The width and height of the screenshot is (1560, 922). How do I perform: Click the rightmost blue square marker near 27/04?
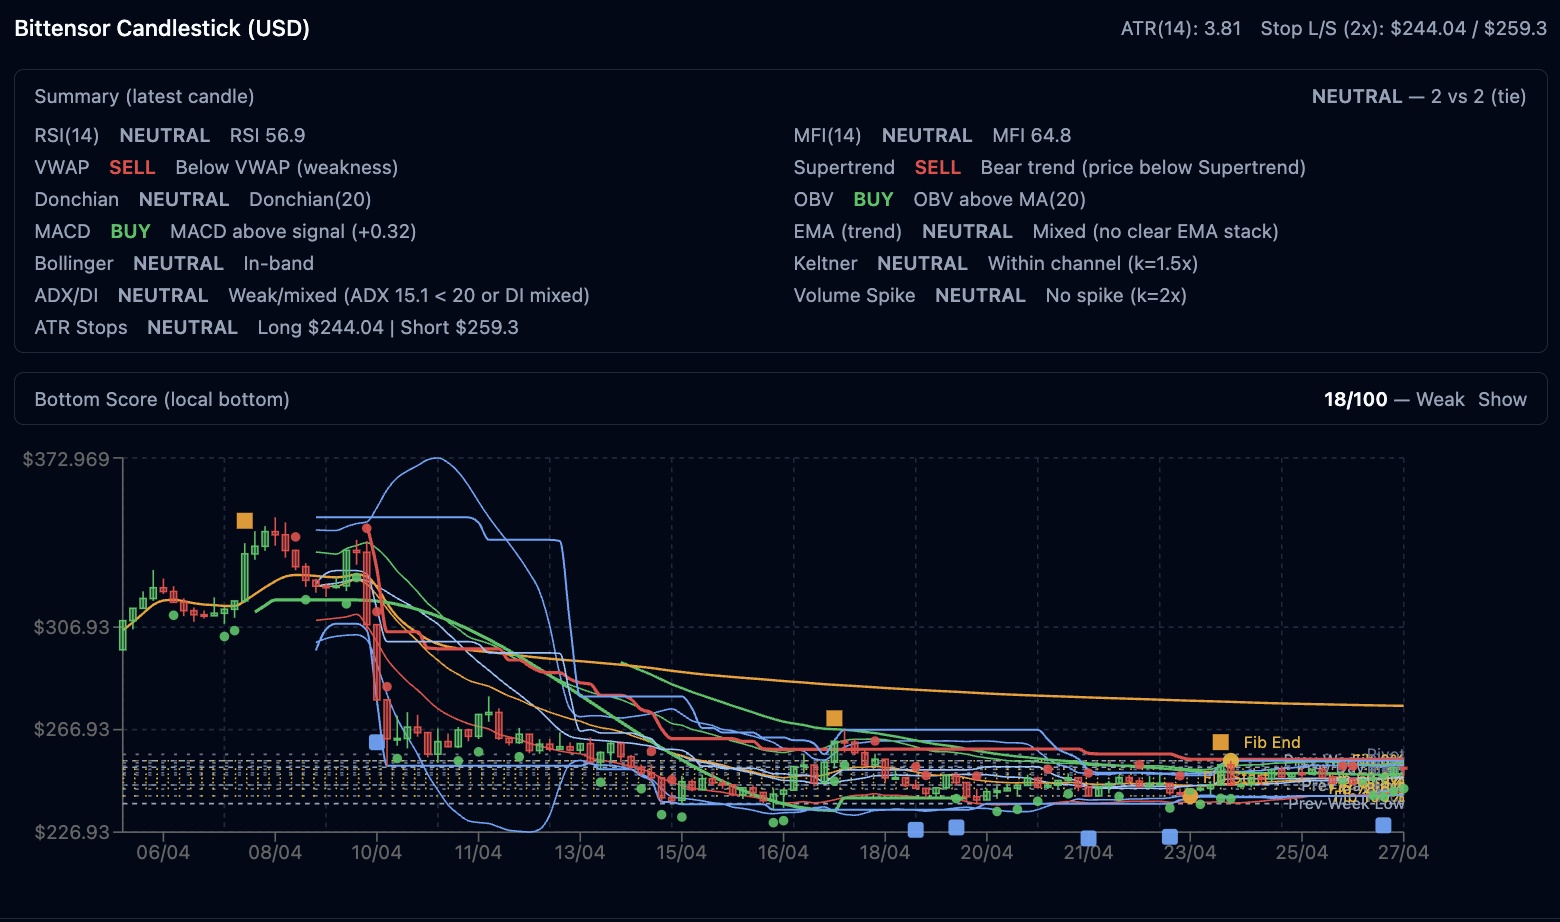tap(1383, 825)
